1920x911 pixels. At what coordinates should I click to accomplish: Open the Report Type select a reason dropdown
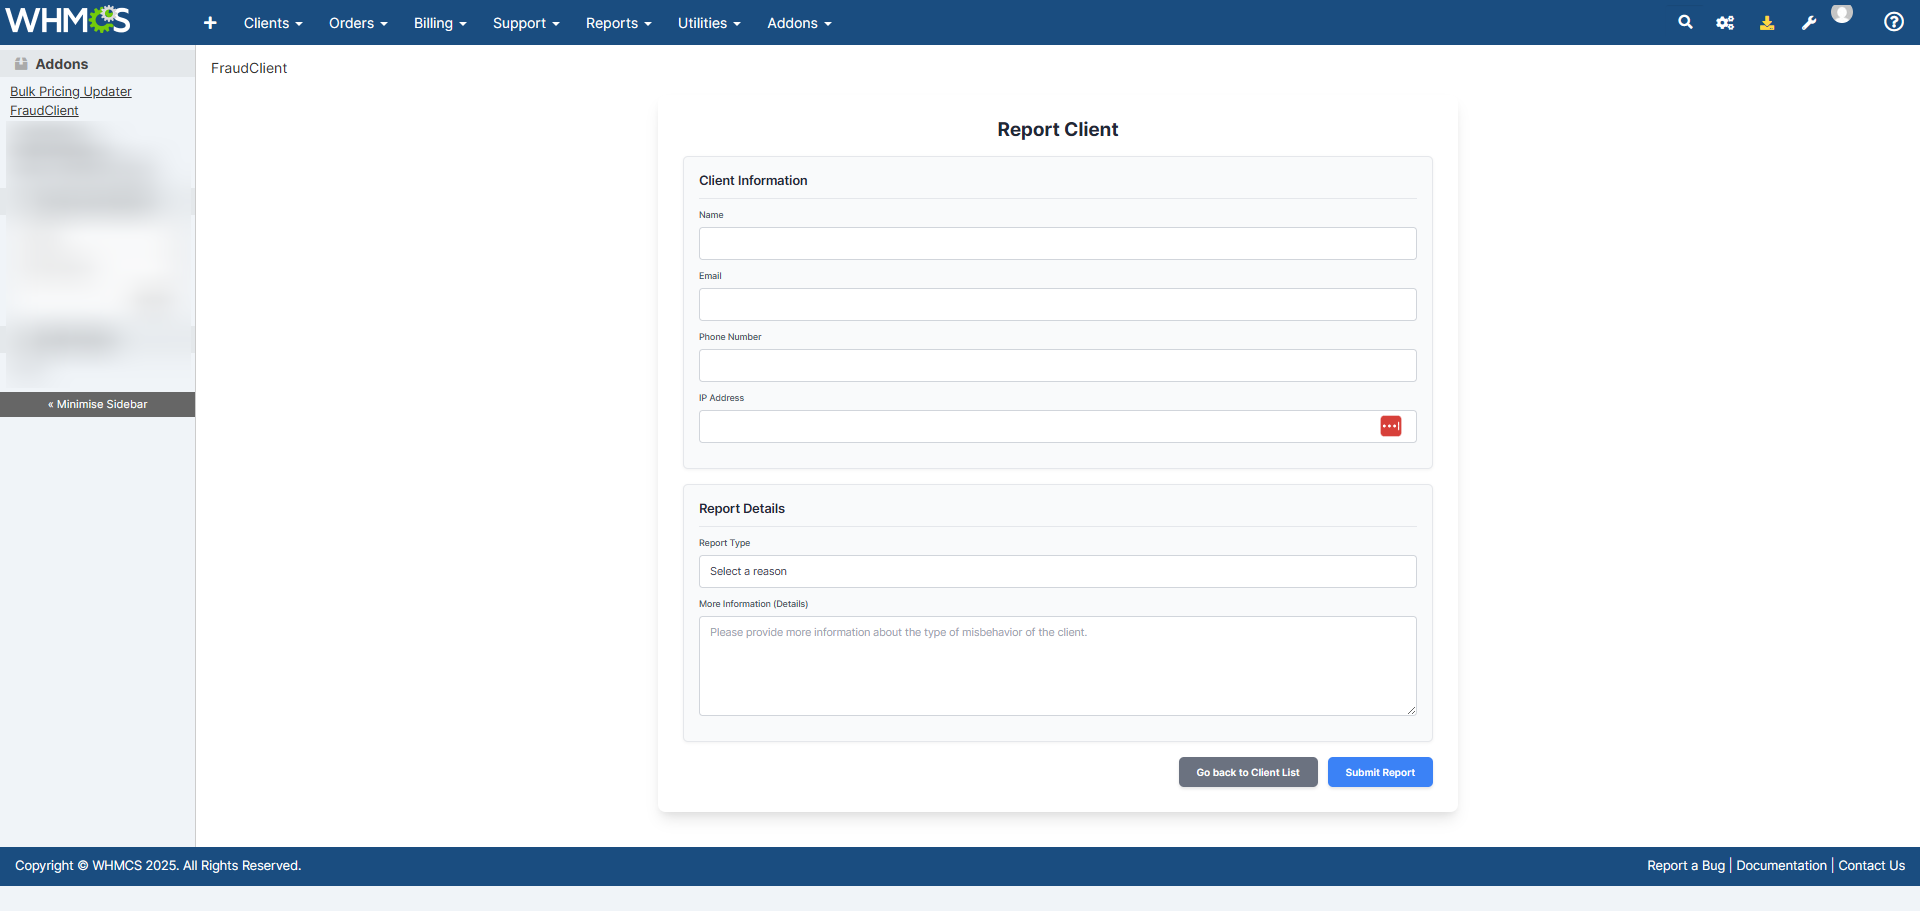pyautogui.click(x=1057, y=571)
